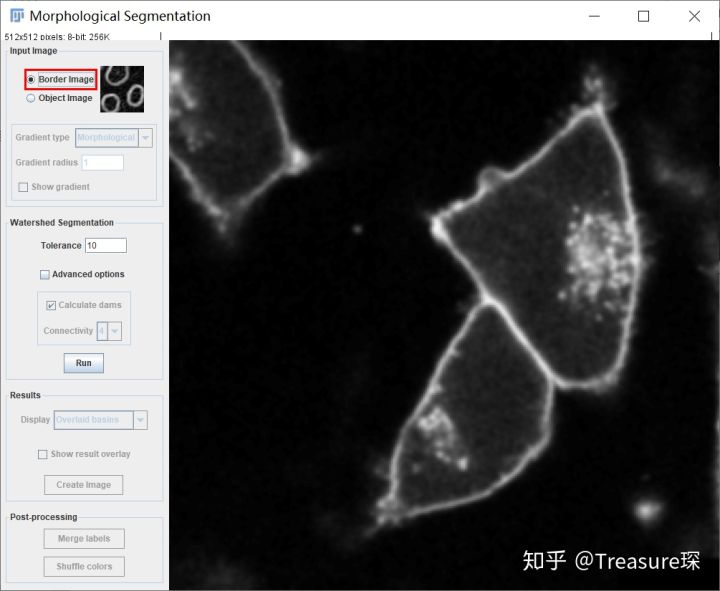Select the Border Image radio button
Viewport: 720px width, 591px height.
[x=31, y=79]
